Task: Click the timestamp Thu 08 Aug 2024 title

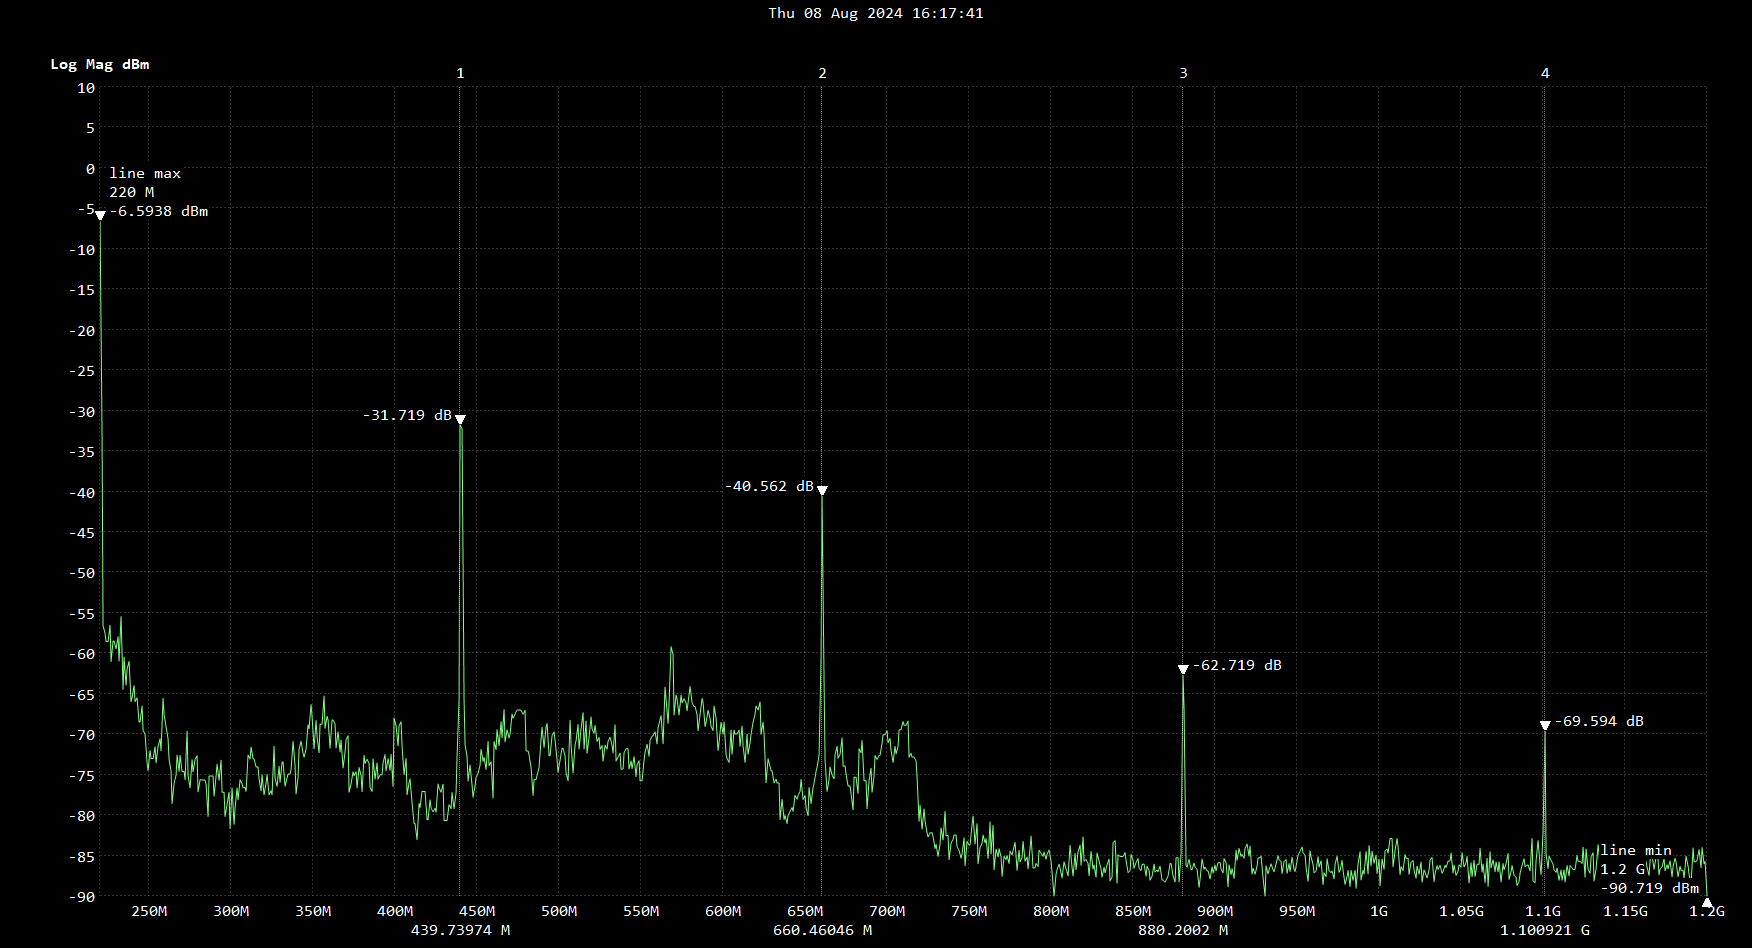Action: (x=875, y=13)
